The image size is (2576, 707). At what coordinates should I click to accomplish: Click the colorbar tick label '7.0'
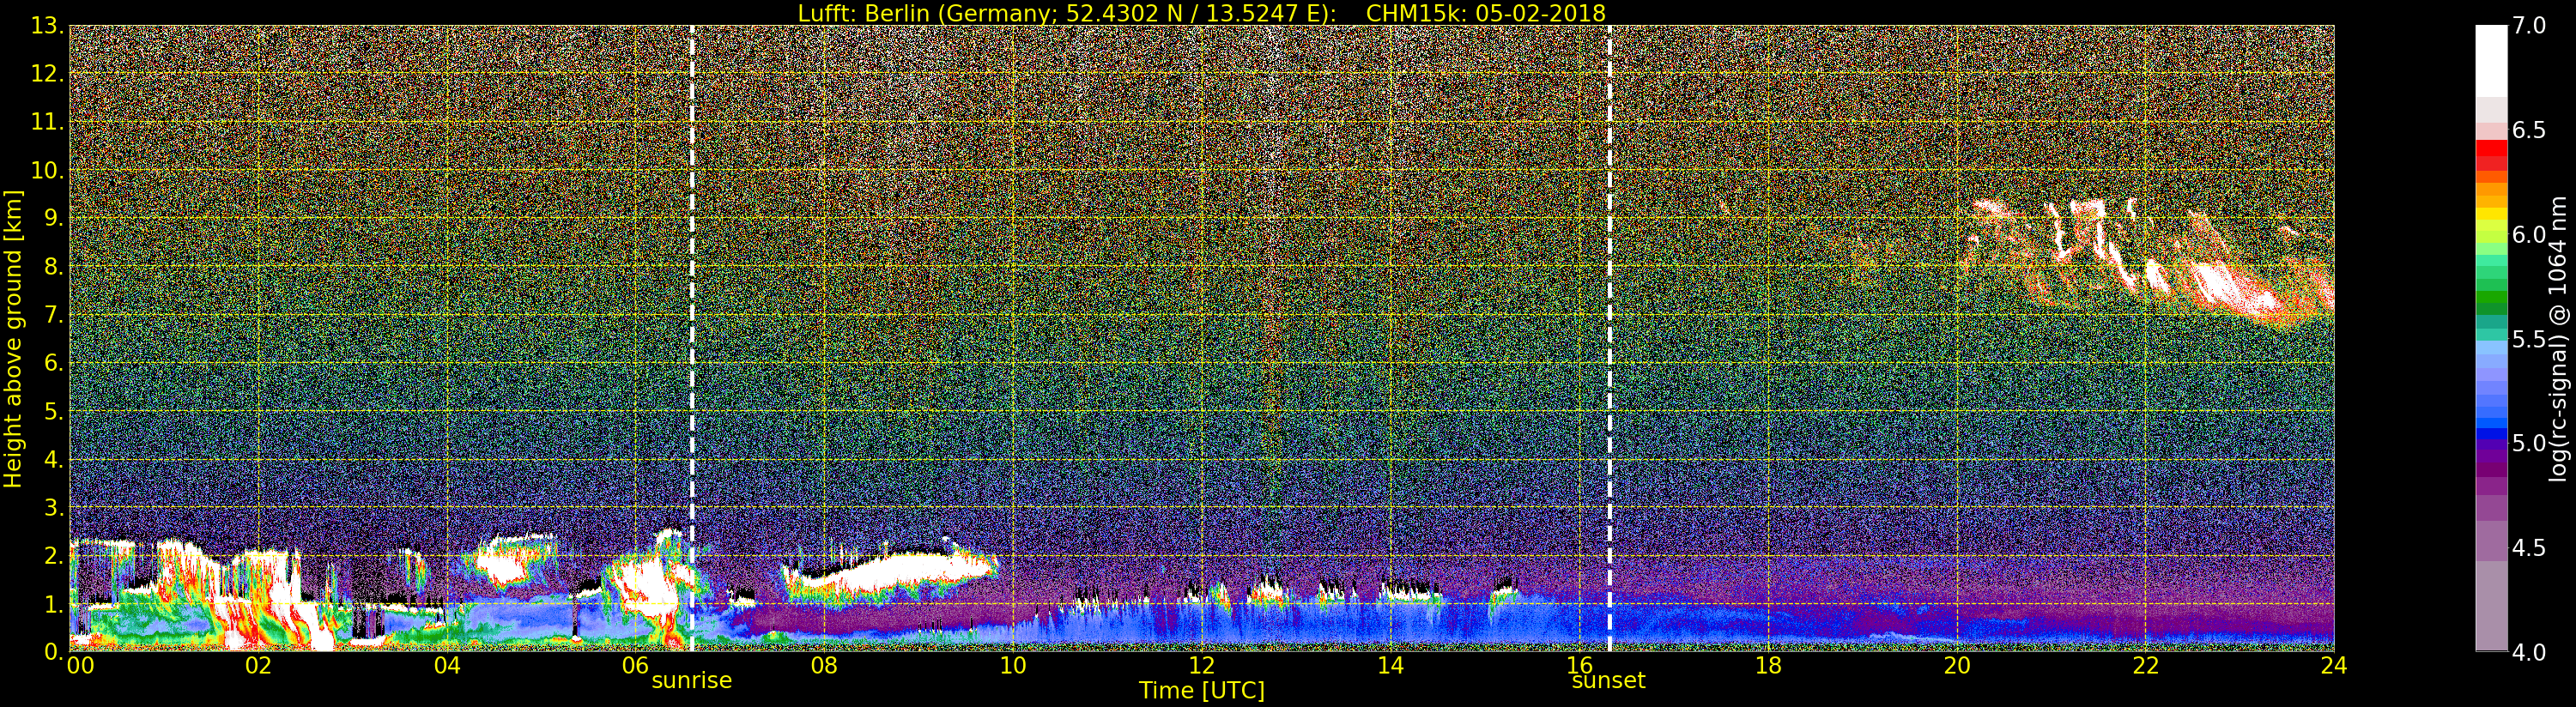[2529, 26]
